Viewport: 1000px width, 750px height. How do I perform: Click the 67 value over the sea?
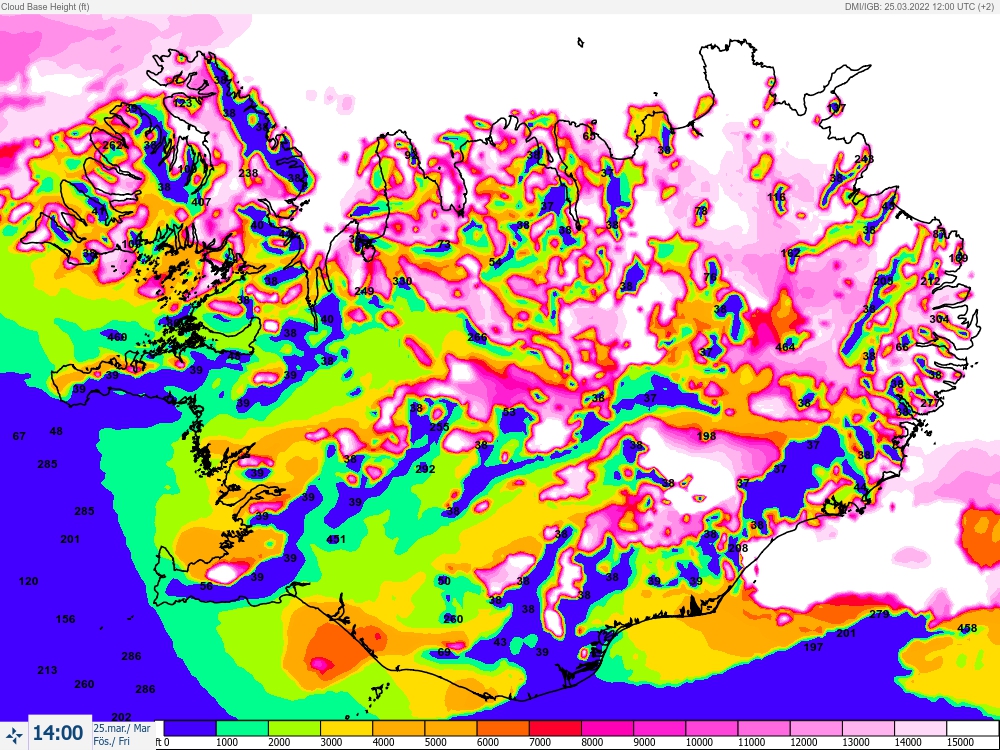(x=19, y=436)
